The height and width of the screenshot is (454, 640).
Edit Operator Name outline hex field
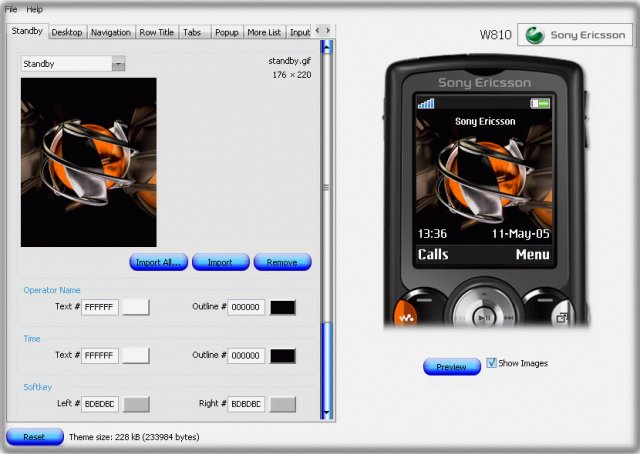246,307
